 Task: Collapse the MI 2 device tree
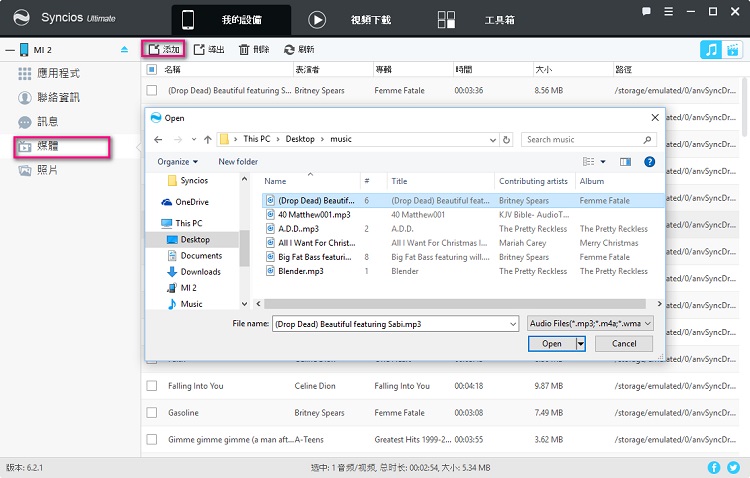click(x=10, y=50)
